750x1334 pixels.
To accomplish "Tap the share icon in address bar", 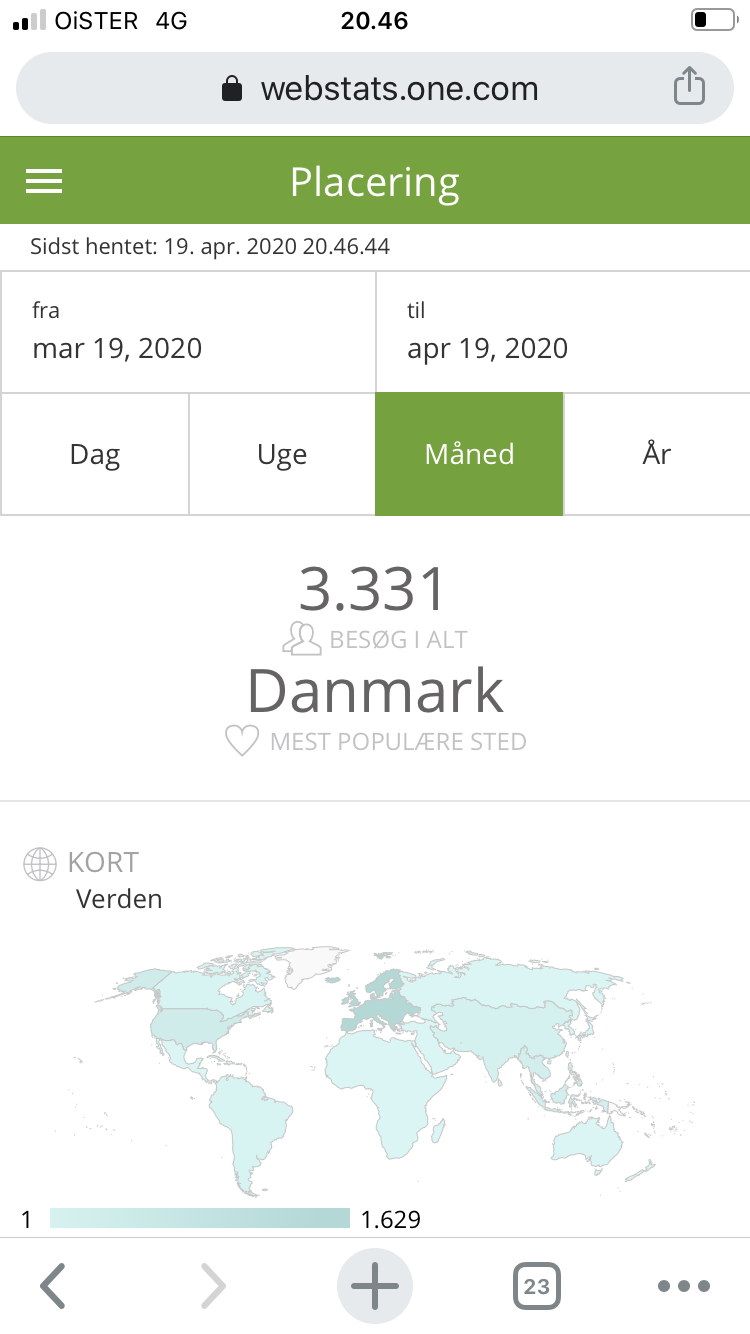I will [x=689, y=88].
